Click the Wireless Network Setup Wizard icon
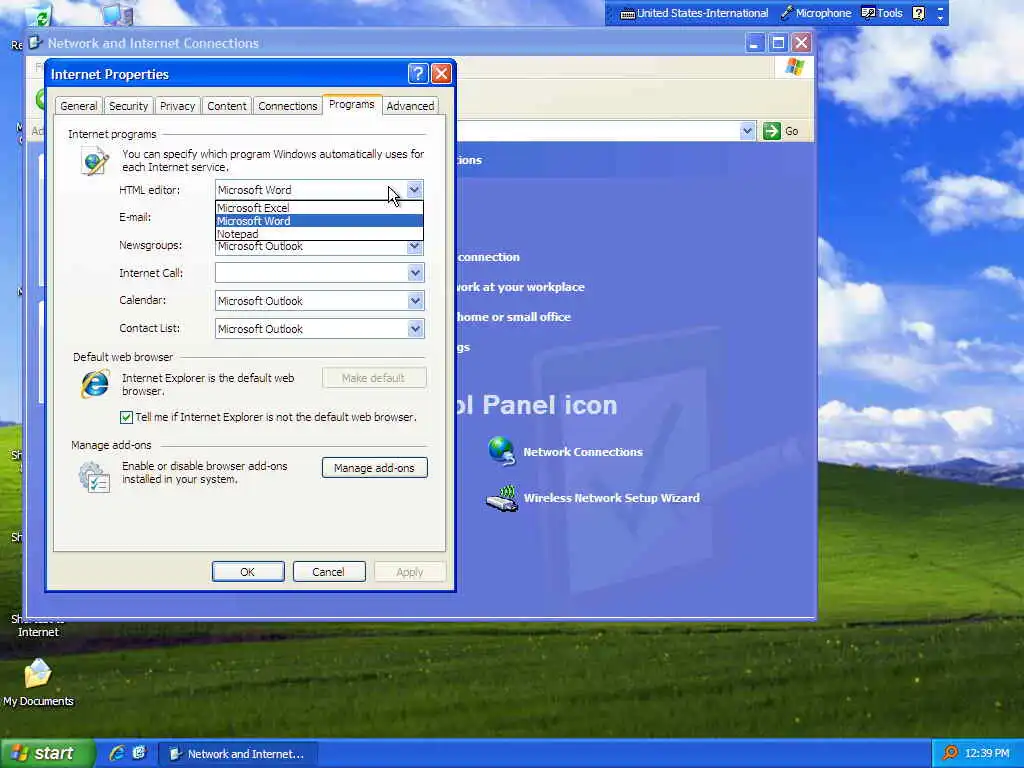The height and width of the screenshot is (768, 1024). click(502, 499)
